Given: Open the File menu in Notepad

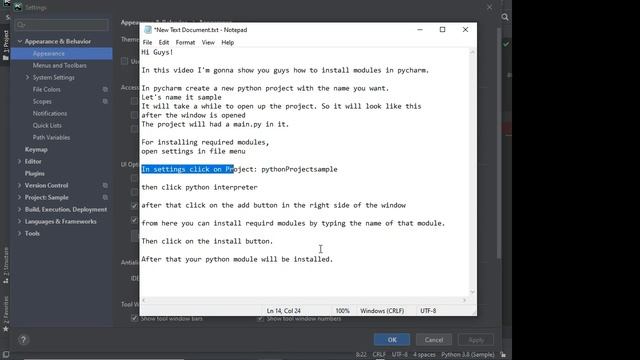Looking at the screenshot, I should point(147,42).
